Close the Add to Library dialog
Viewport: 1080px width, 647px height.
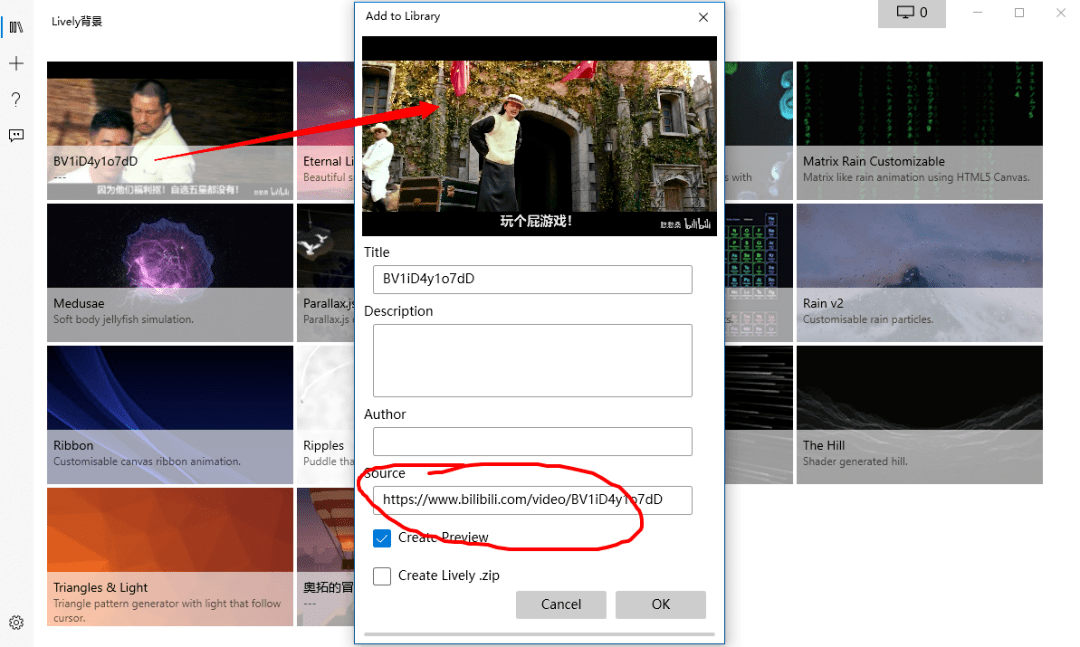[703, 17]
